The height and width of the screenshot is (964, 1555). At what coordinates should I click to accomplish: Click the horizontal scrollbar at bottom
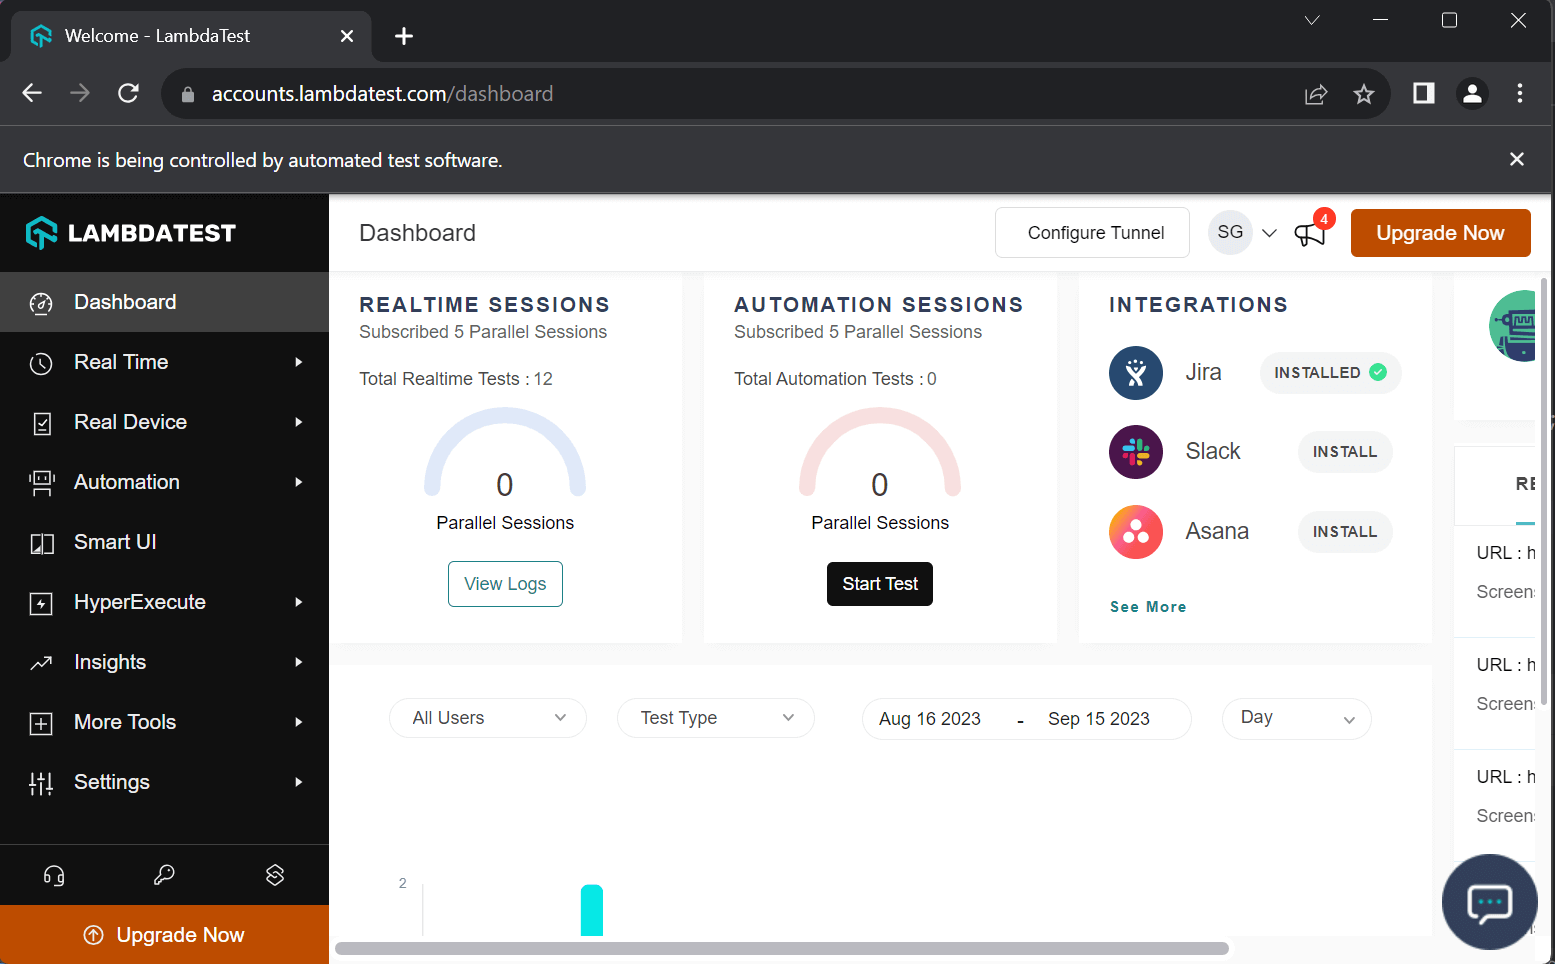click(781, 948)
